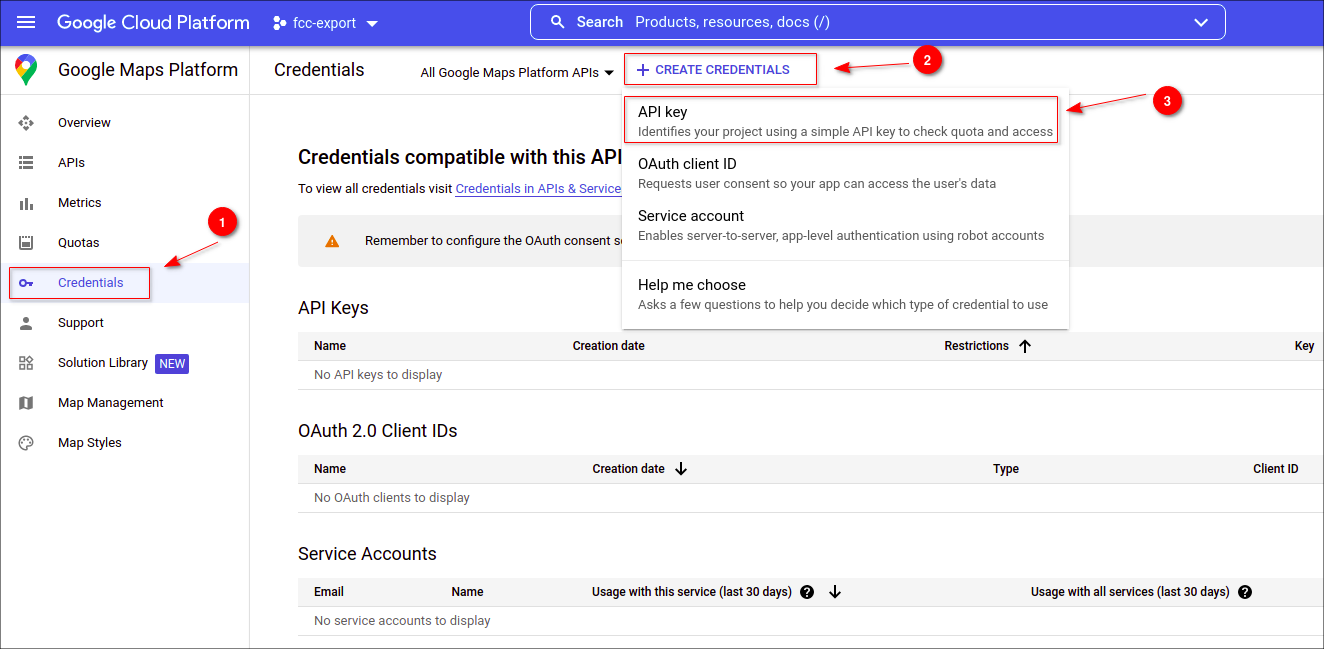The height and width of the screenshot is (649, 1324).
Task: Open Solution Library in the sidebar
Action: point(125,363)
